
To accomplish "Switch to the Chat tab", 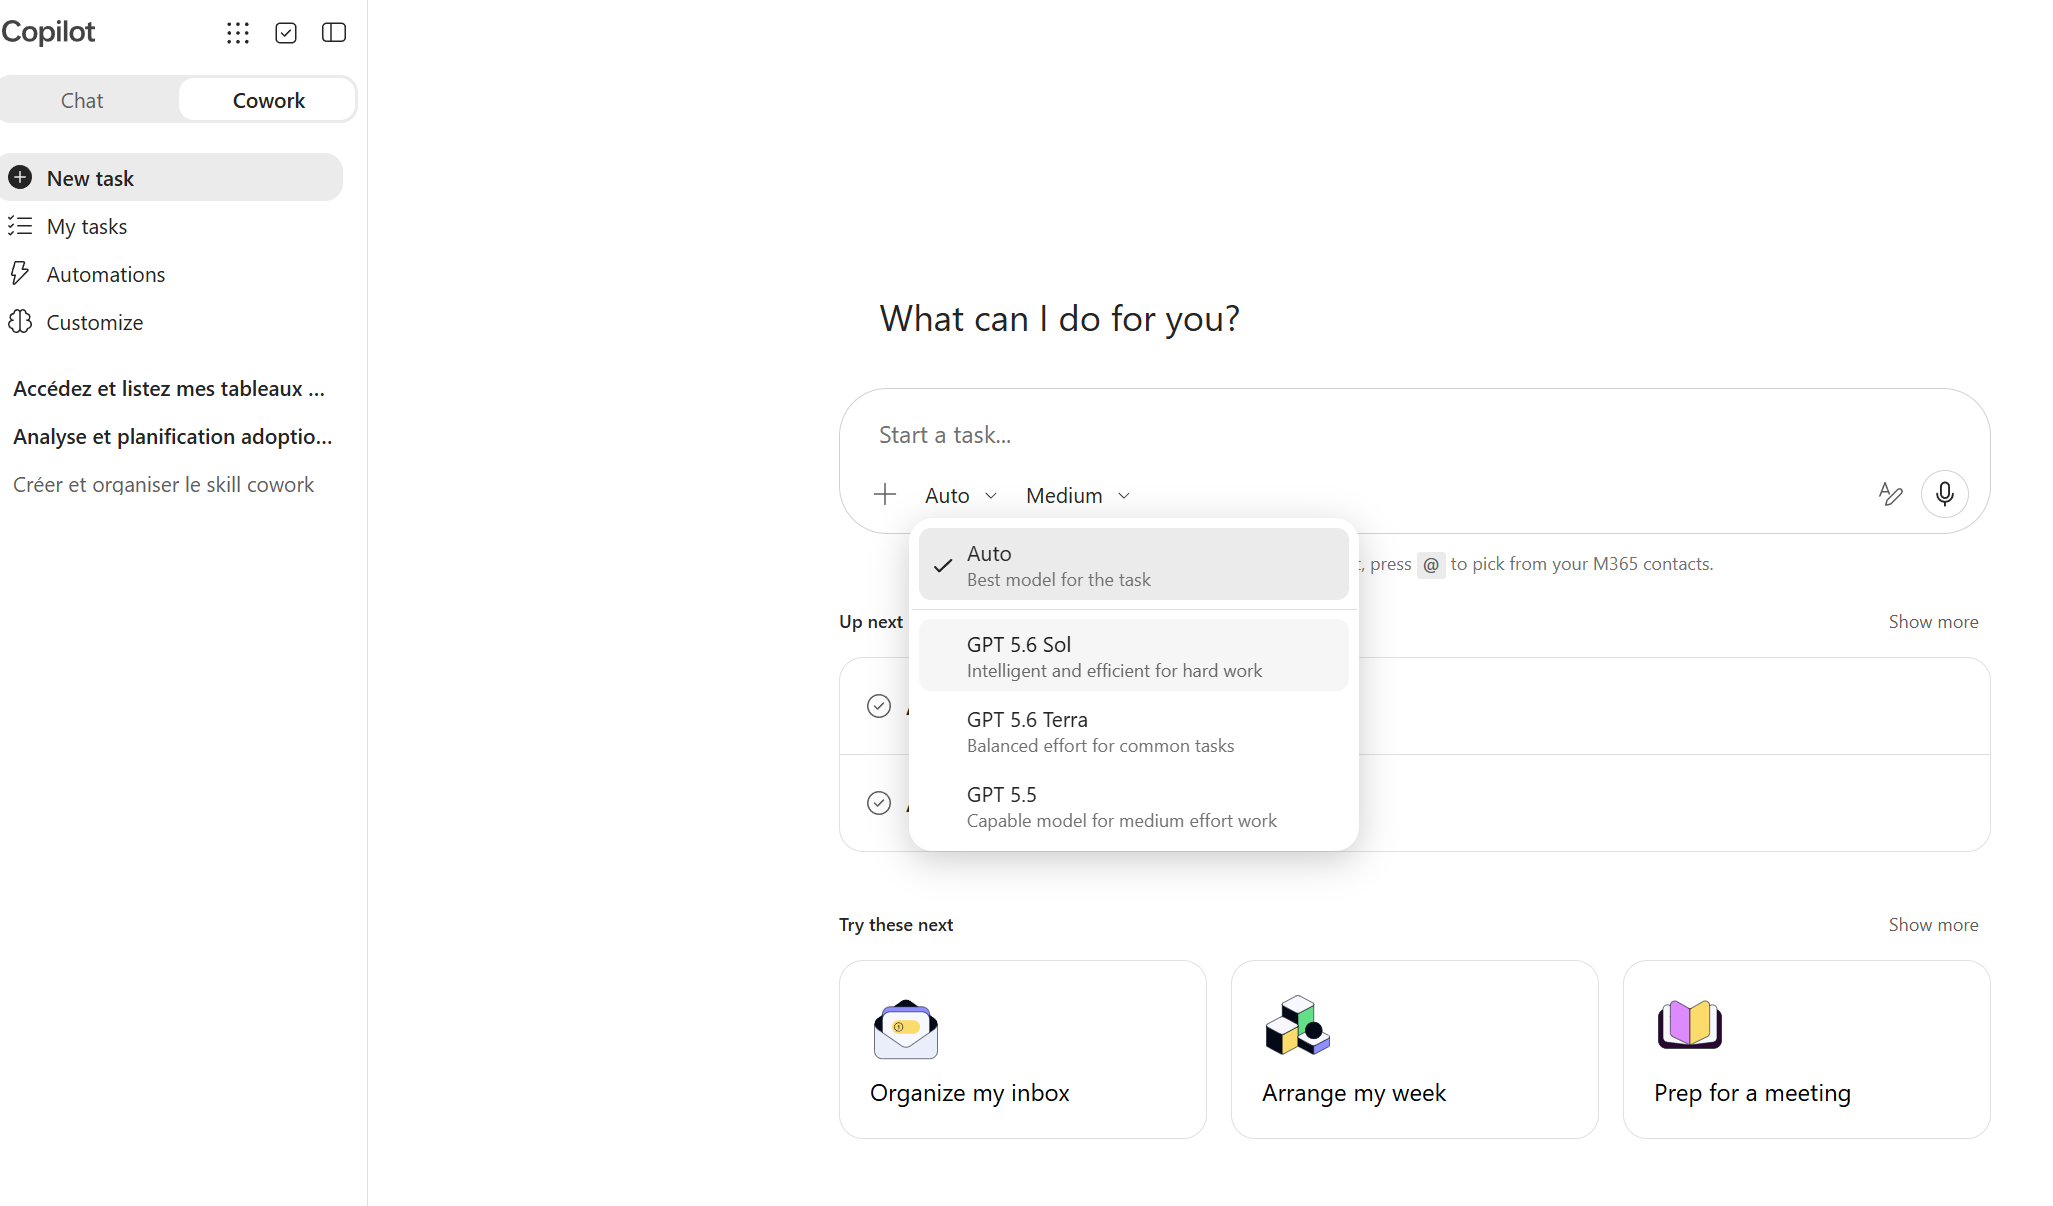I will click(82, 100).
